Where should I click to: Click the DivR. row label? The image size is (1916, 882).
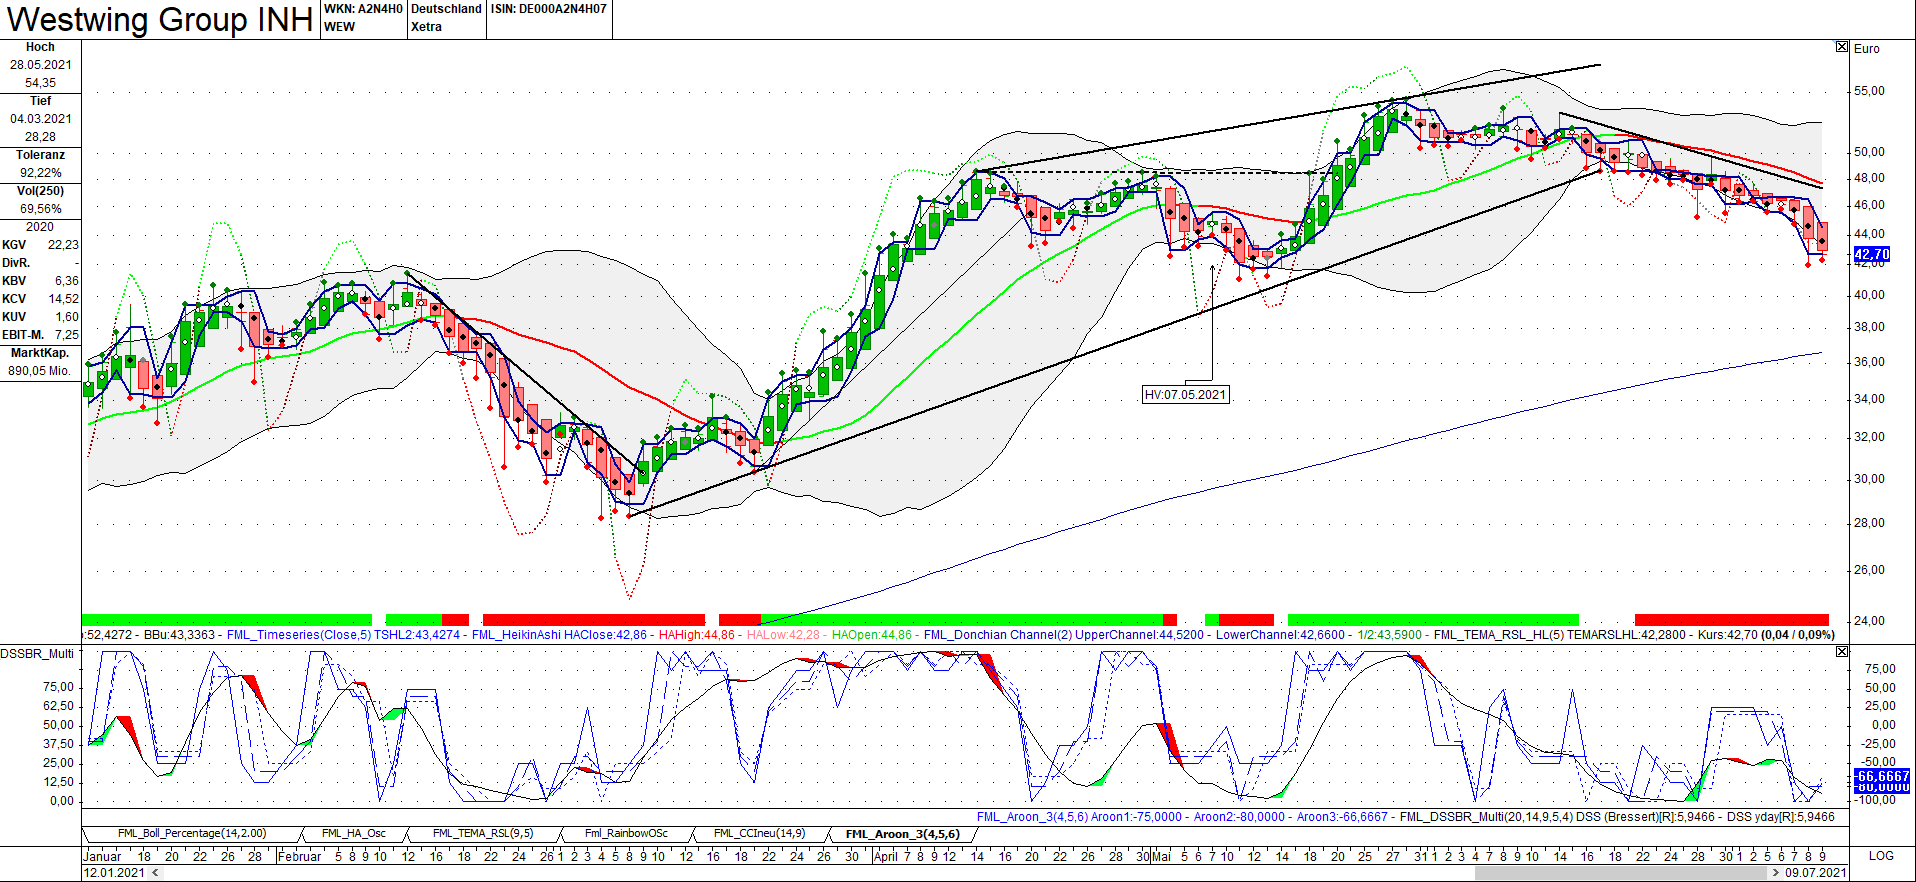(x=16, y=263)
